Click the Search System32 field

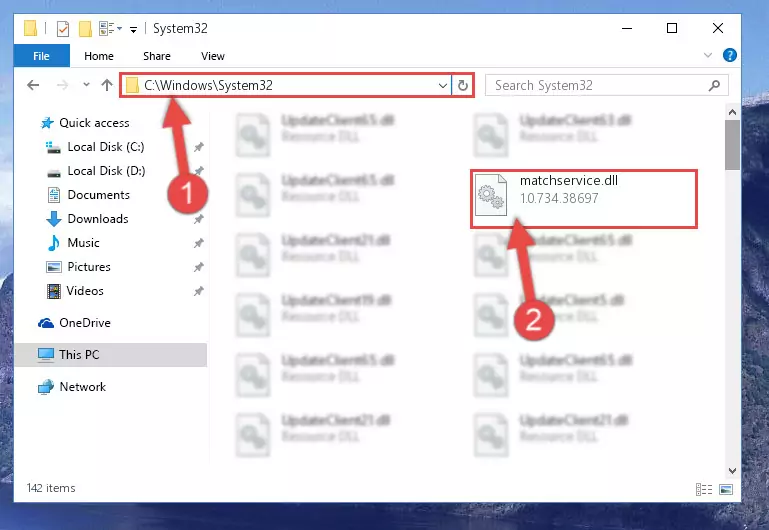607,85
